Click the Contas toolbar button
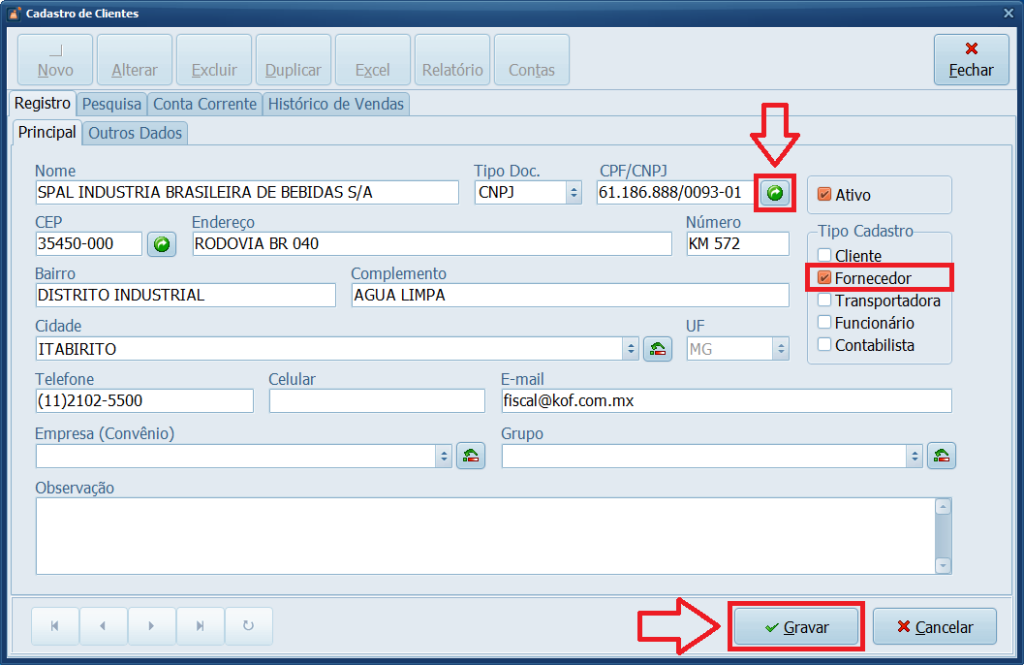Screen dimensions: 1024x665 (x=532, y=60)
